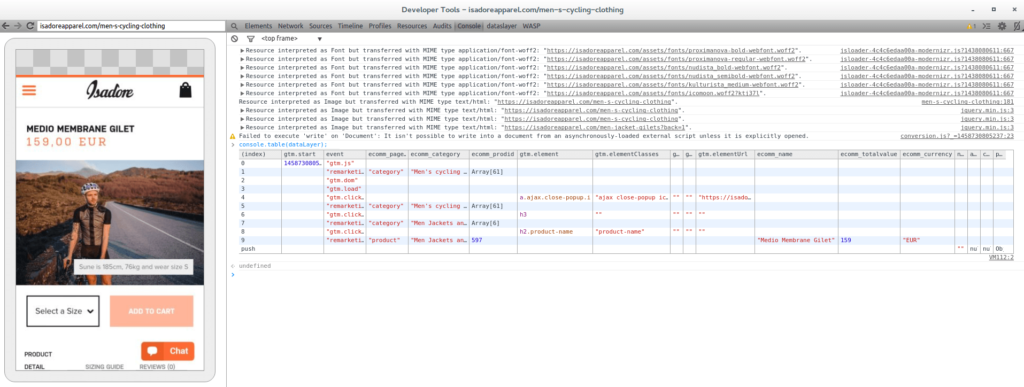
Task: Toggle the console drawer icon
Action: pyautogui.click(x=987, y=26)
